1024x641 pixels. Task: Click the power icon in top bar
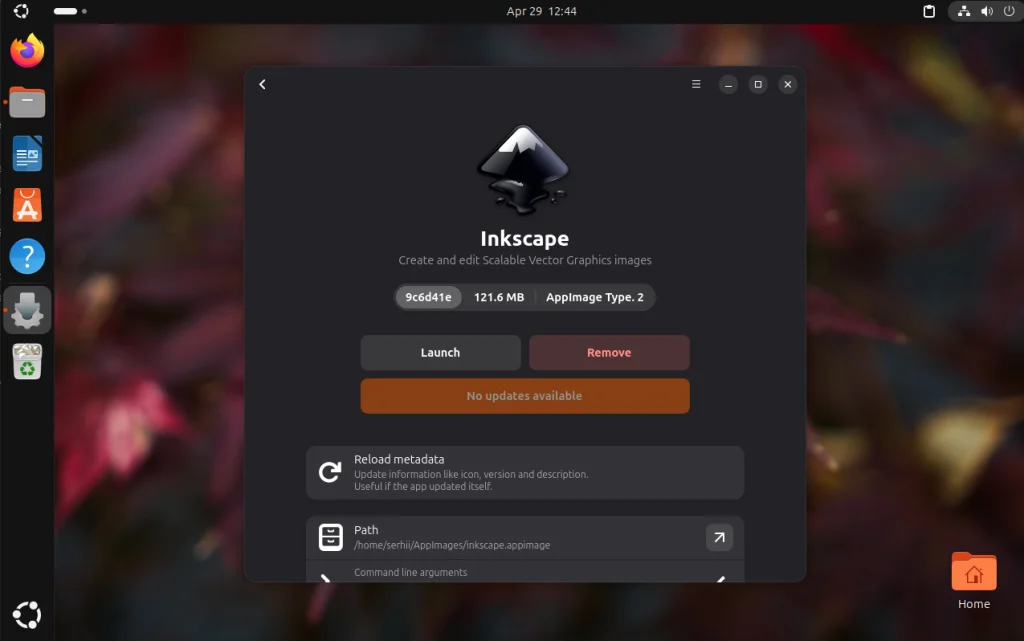1009,11
